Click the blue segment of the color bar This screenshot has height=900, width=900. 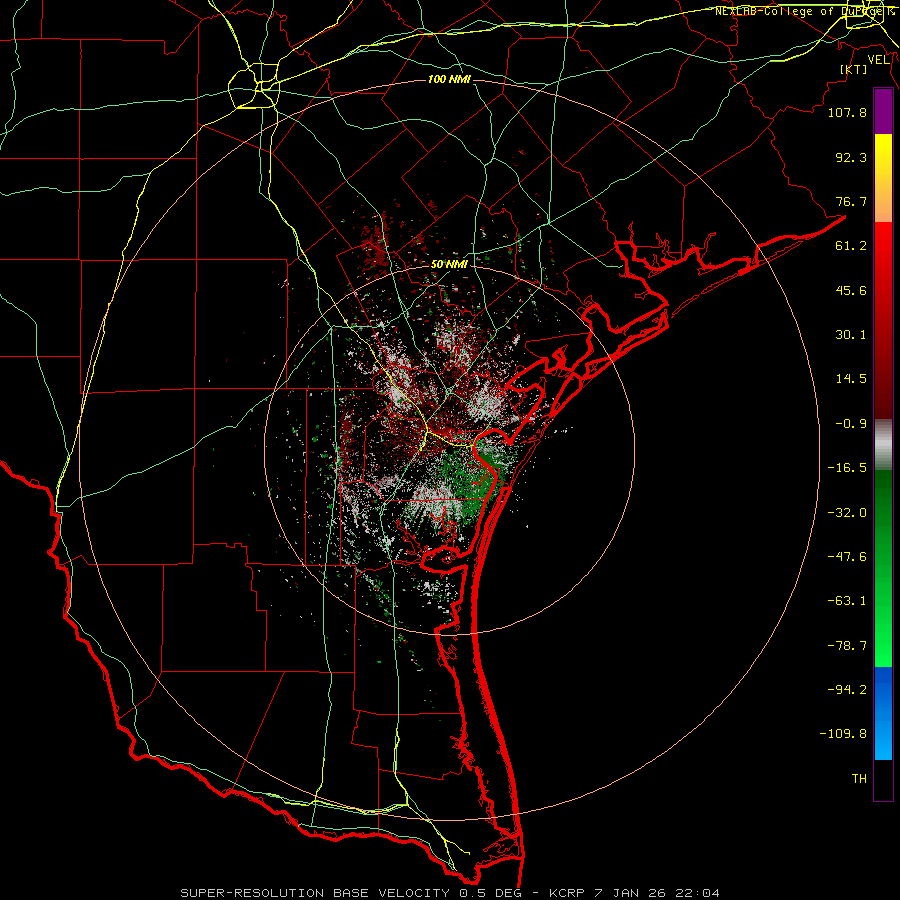(883, 713)
